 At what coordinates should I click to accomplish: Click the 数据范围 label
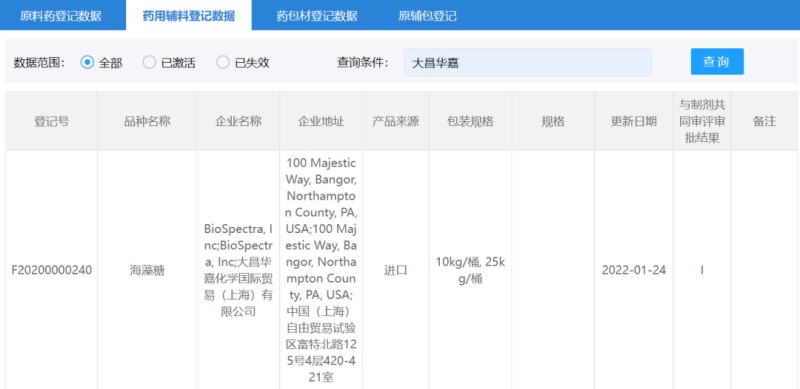pos(39,63)
